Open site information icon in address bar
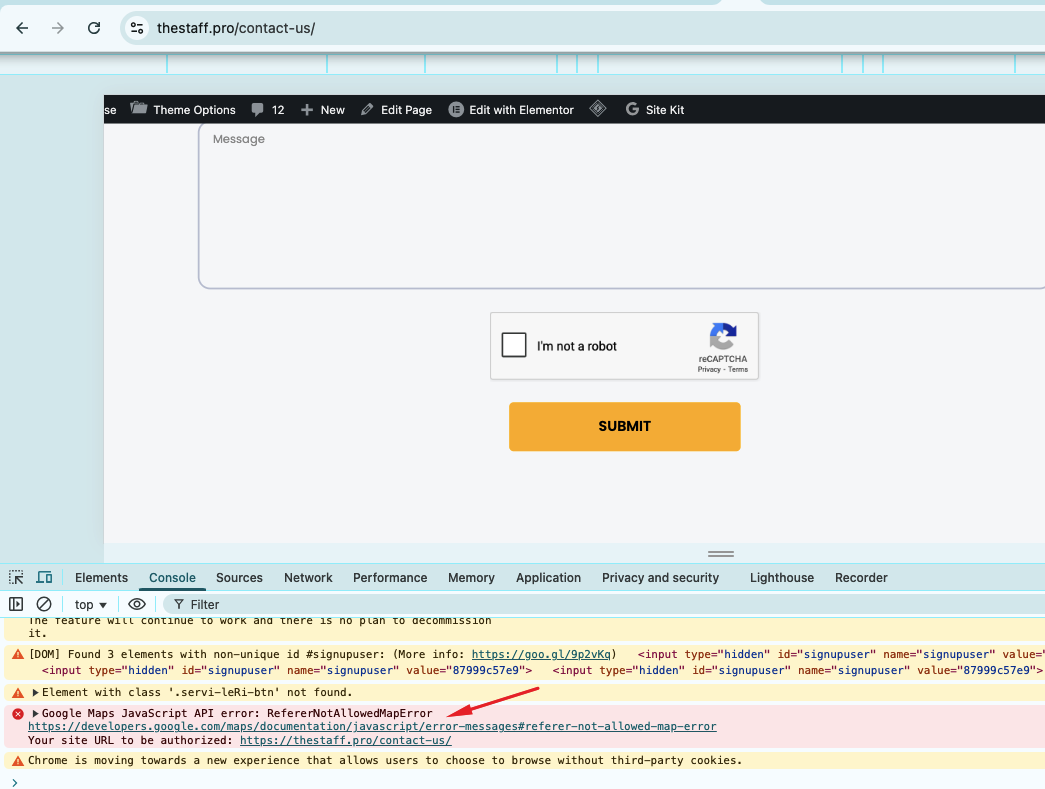The image size is (1045, 789). 137,28
